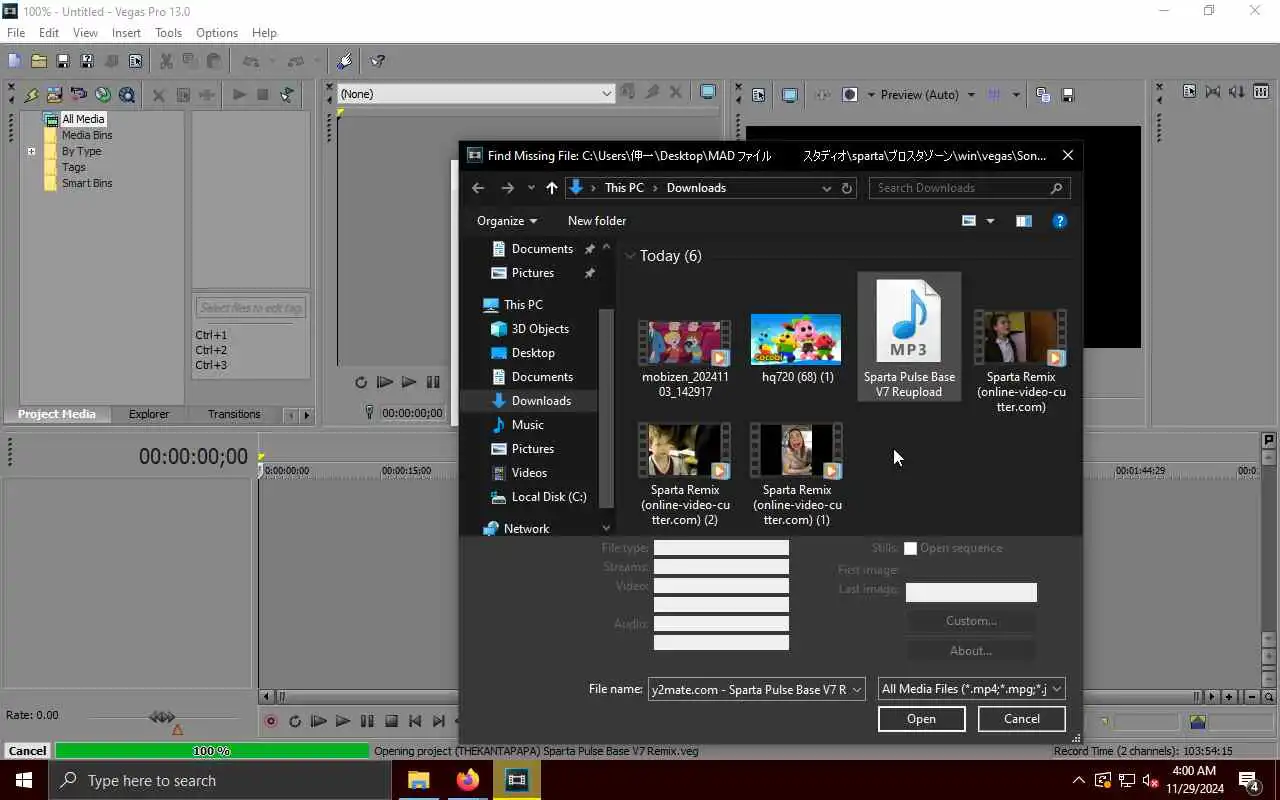Image resolution: width=1280 pixels, height=800 pixels.
Task: Click the Show preview pane icon
Action: [x=1023, y=221]
